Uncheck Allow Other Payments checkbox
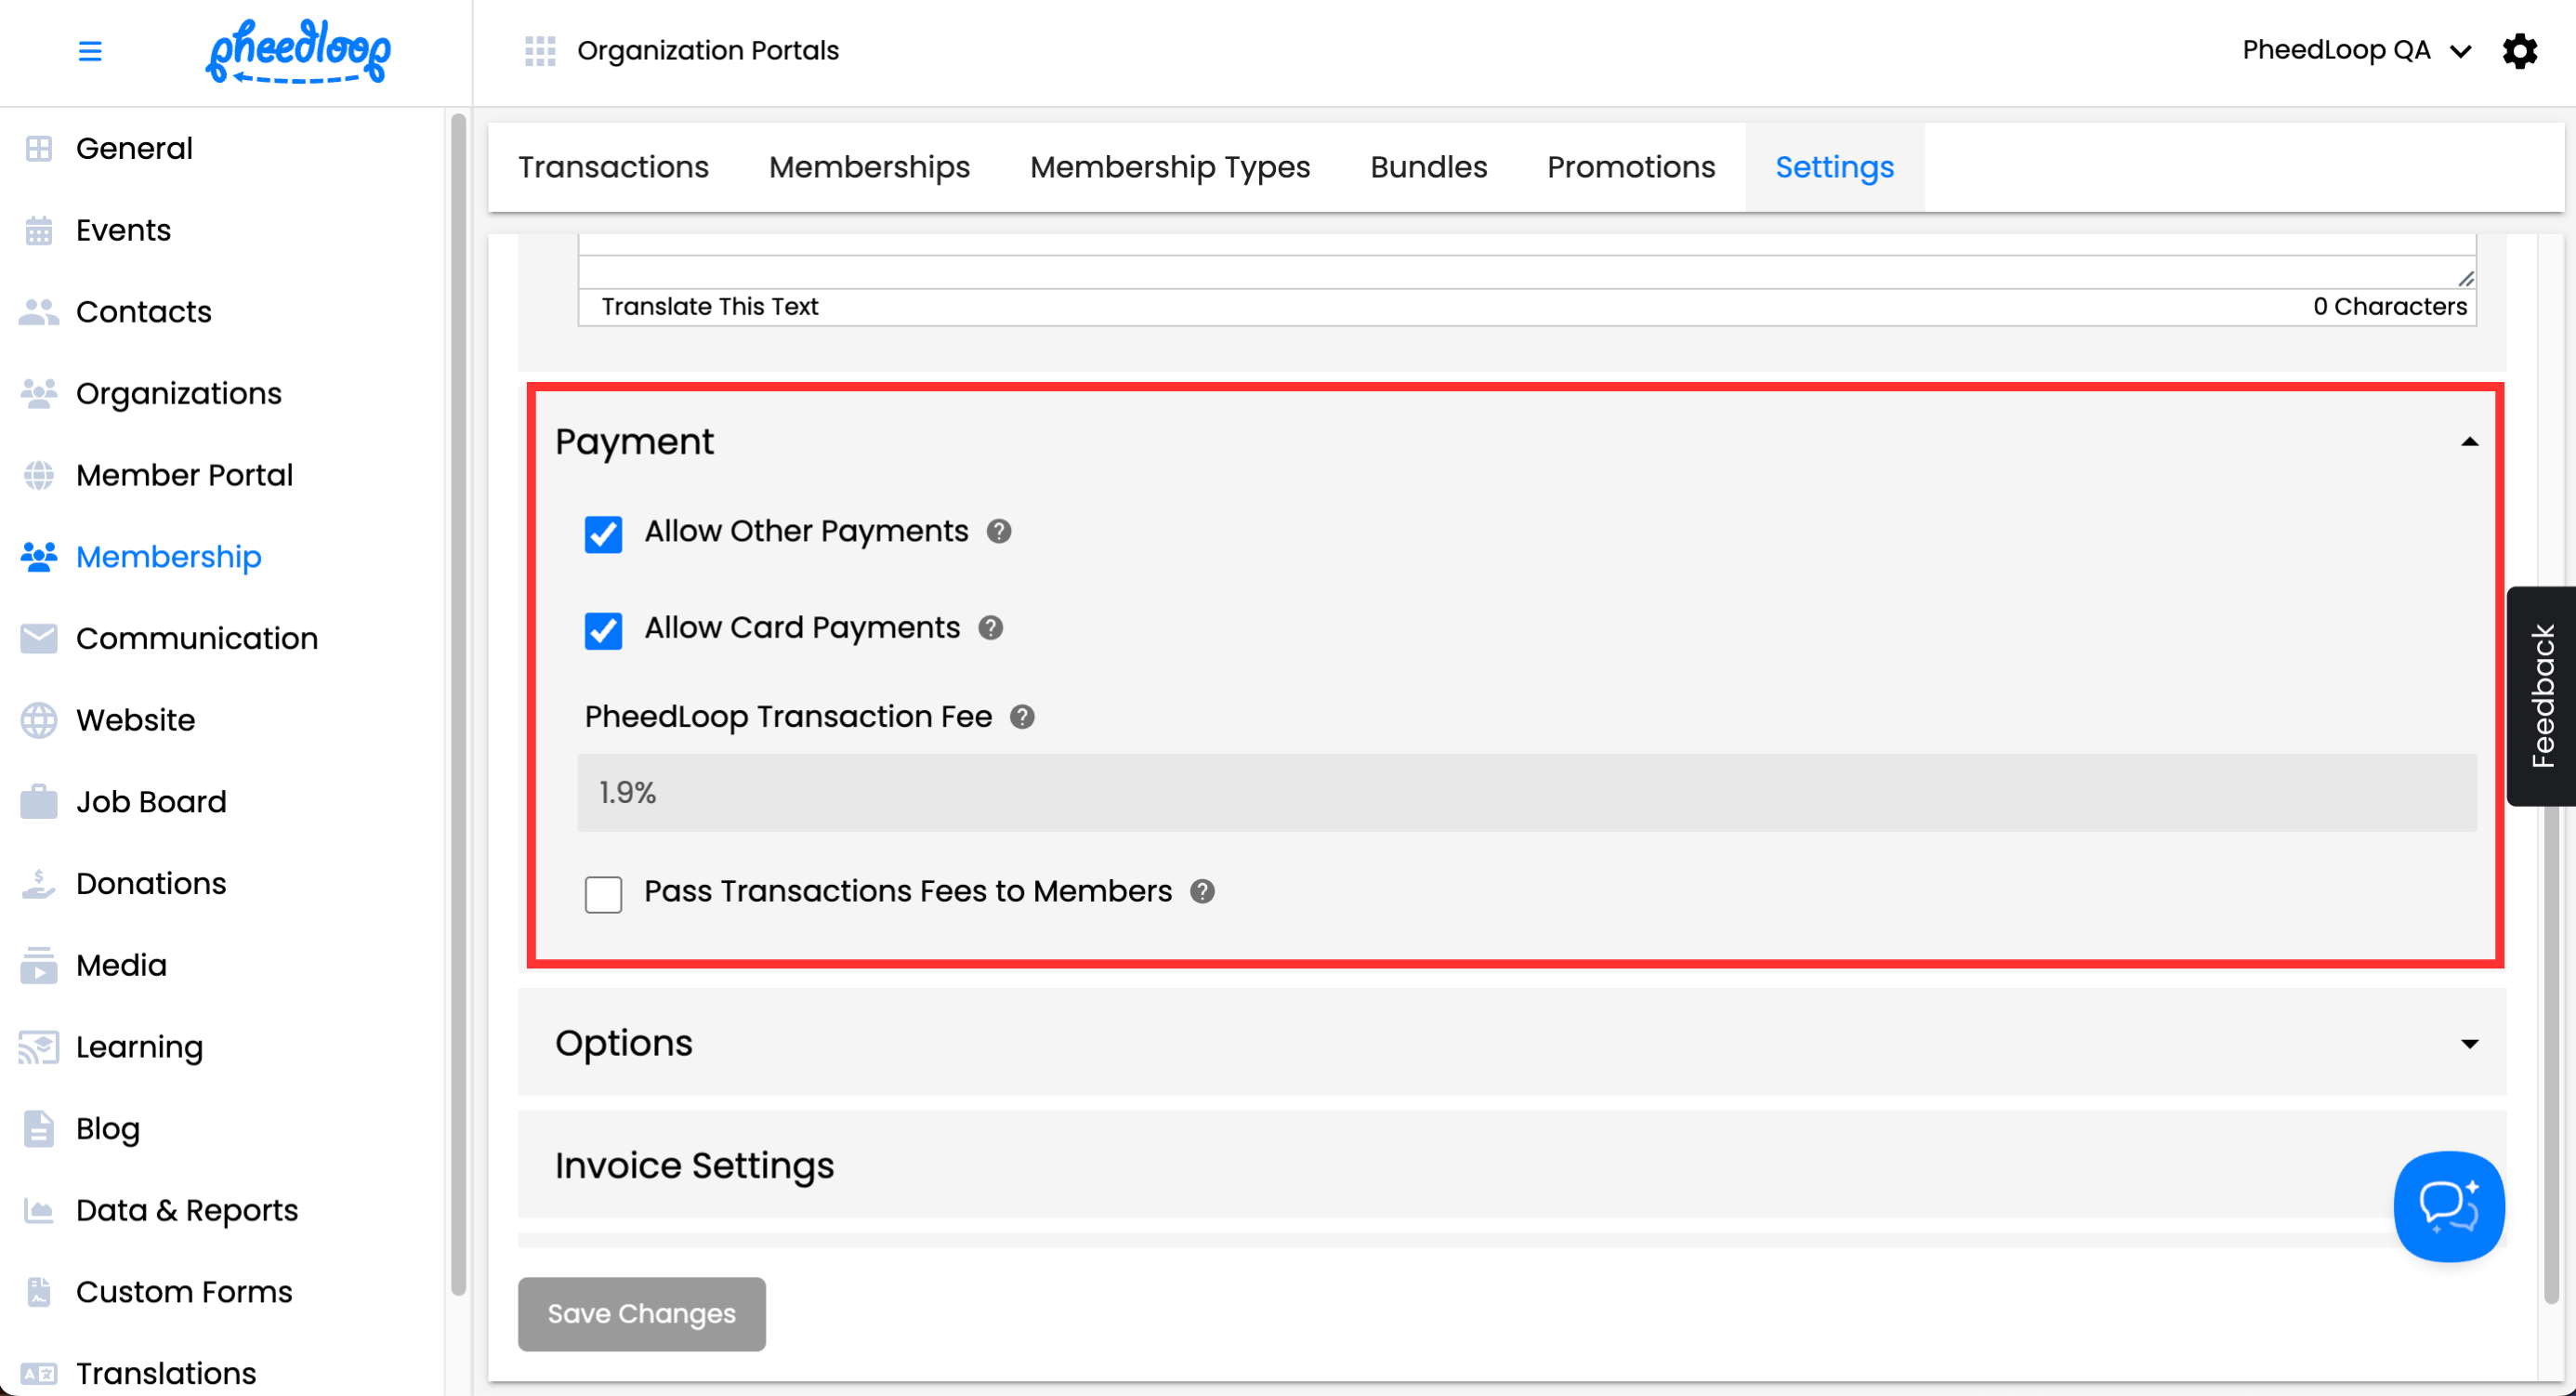Image resolution: width=2576 pixels, height=1396 pixels. pos(603,534)
